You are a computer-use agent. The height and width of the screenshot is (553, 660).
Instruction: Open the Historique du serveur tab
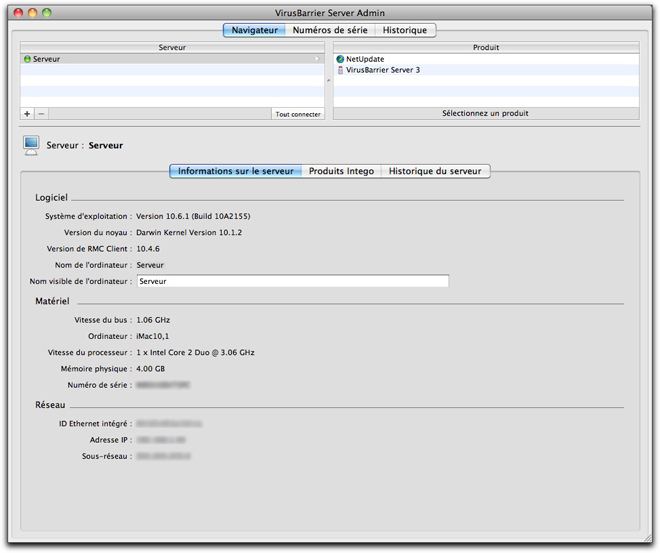435,171
